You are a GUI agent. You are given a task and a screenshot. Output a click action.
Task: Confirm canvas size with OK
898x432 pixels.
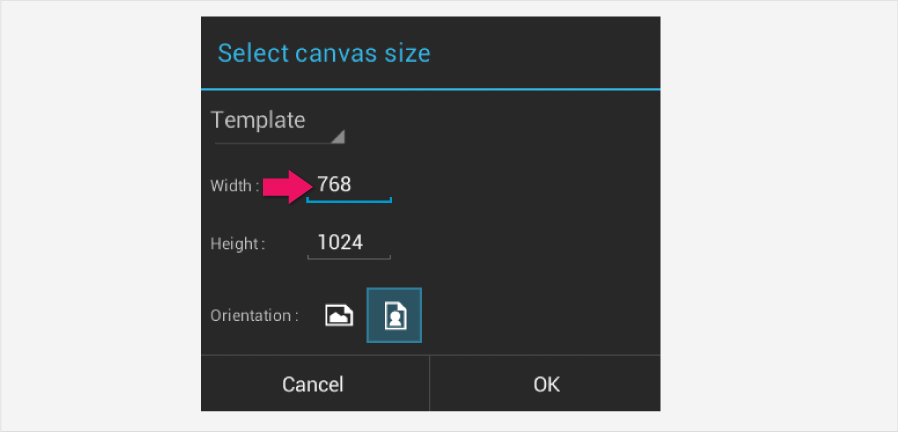[x=545, y=383]
